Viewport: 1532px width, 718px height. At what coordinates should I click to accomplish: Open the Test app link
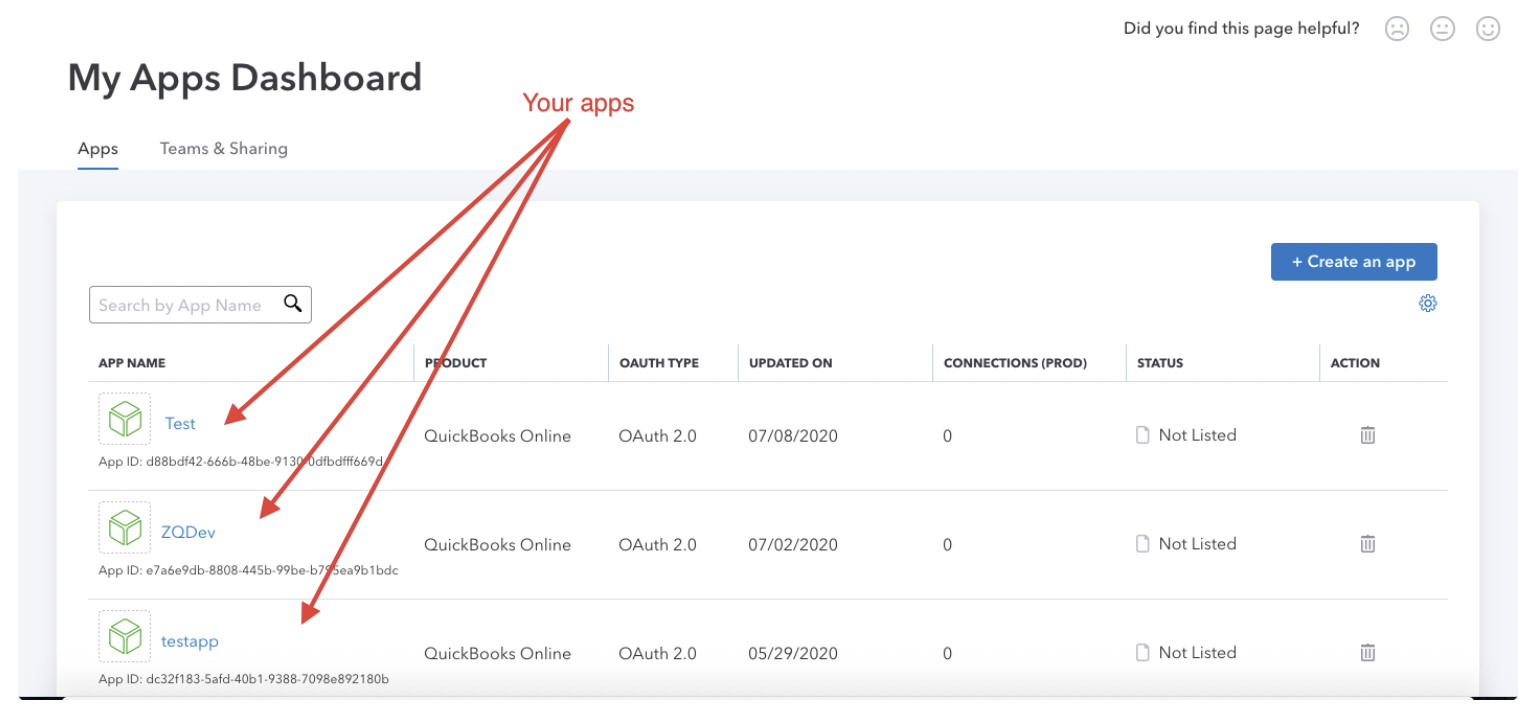point(180,424)
